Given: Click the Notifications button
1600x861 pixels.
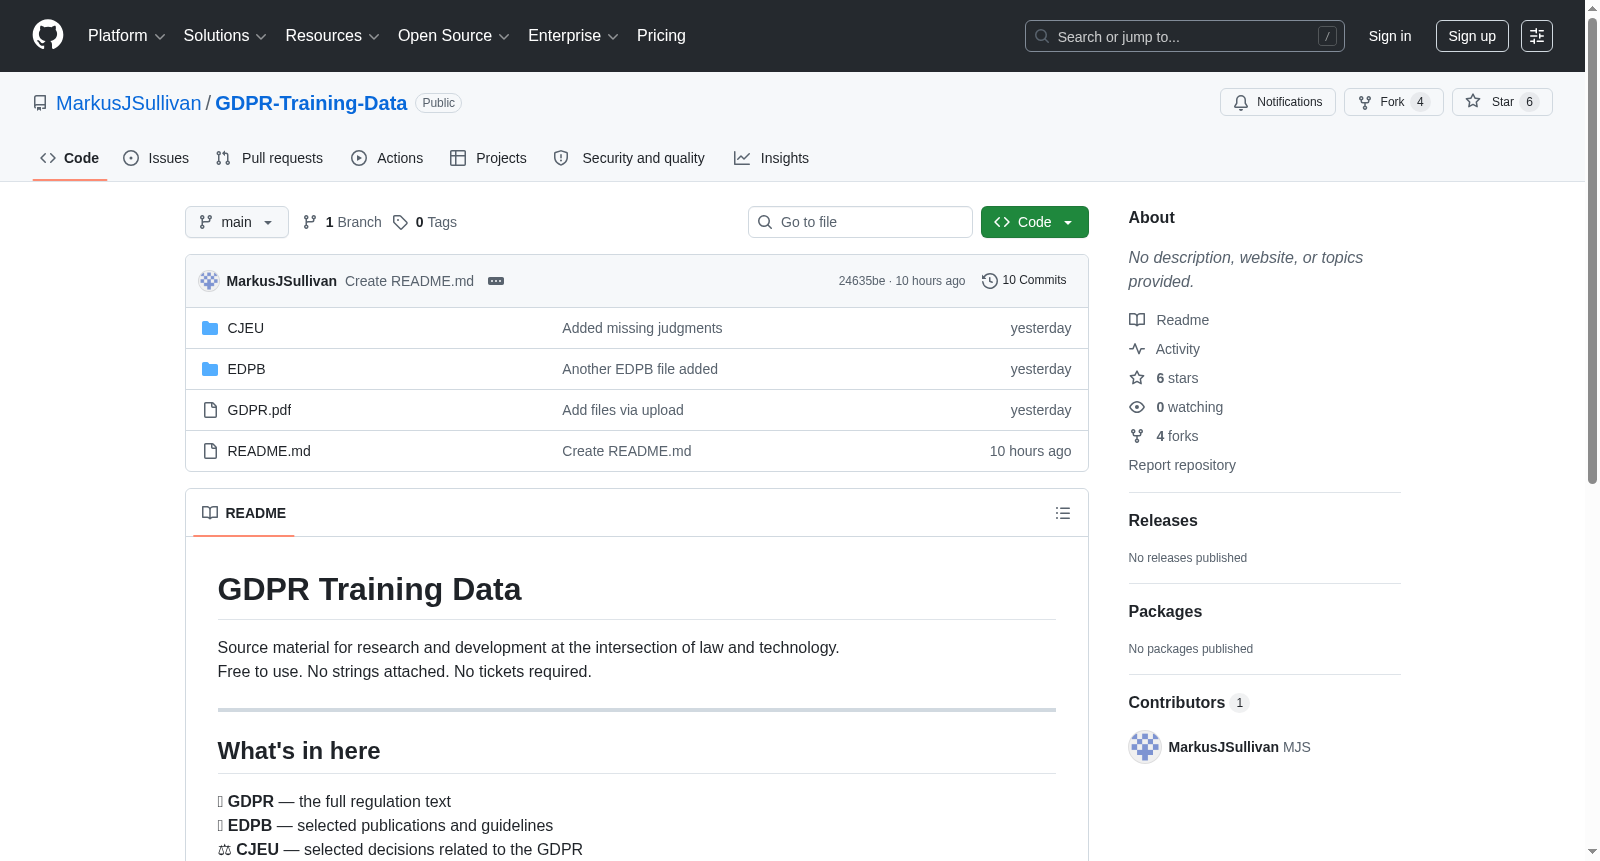Looking at the screenshot, I should [x=1278, y=102].
